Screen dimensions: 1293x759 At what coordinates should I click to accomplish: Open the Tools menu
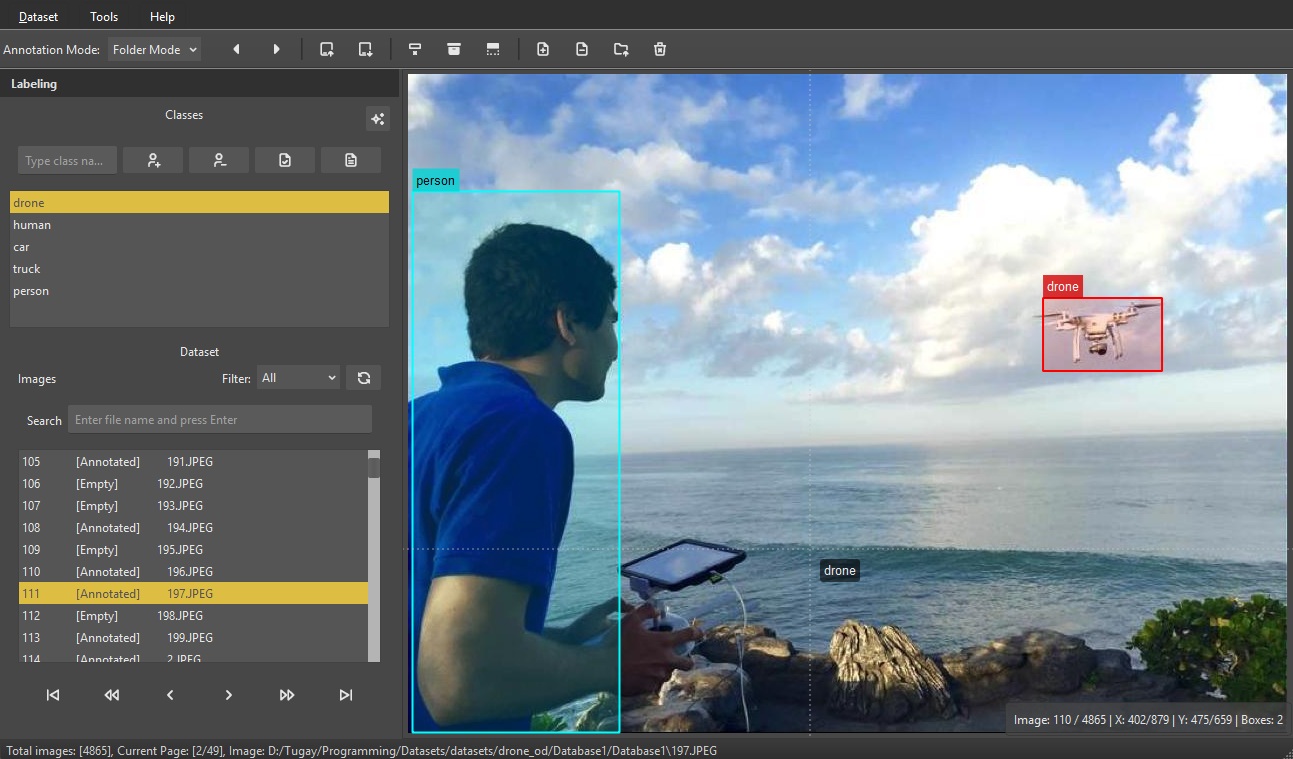tap(103, 16)
